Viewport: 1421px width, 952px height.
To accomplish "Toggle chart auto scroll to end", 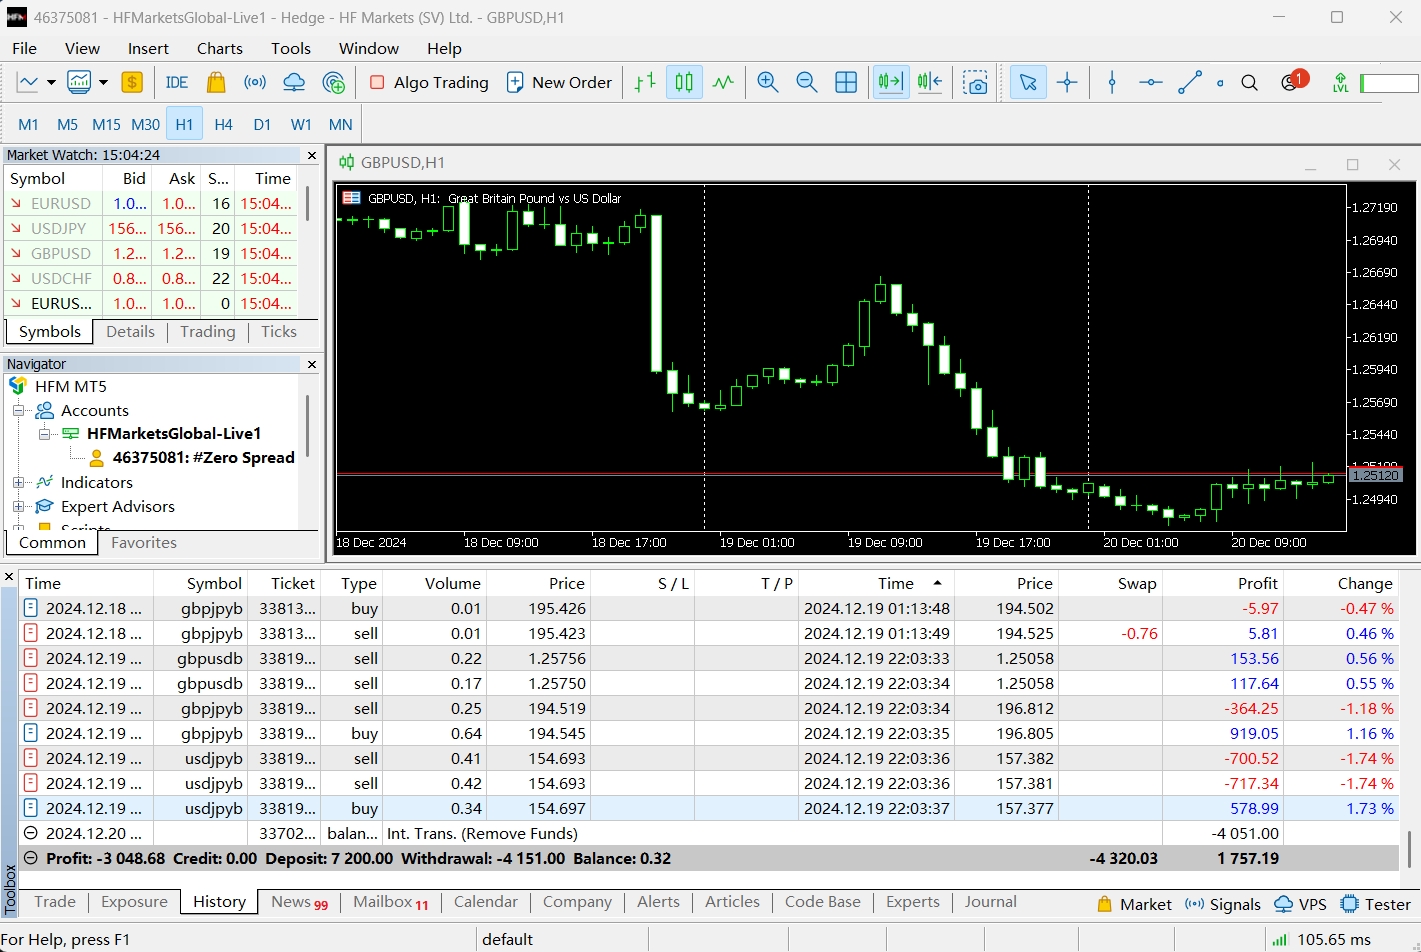I will [x=890, y=83].
